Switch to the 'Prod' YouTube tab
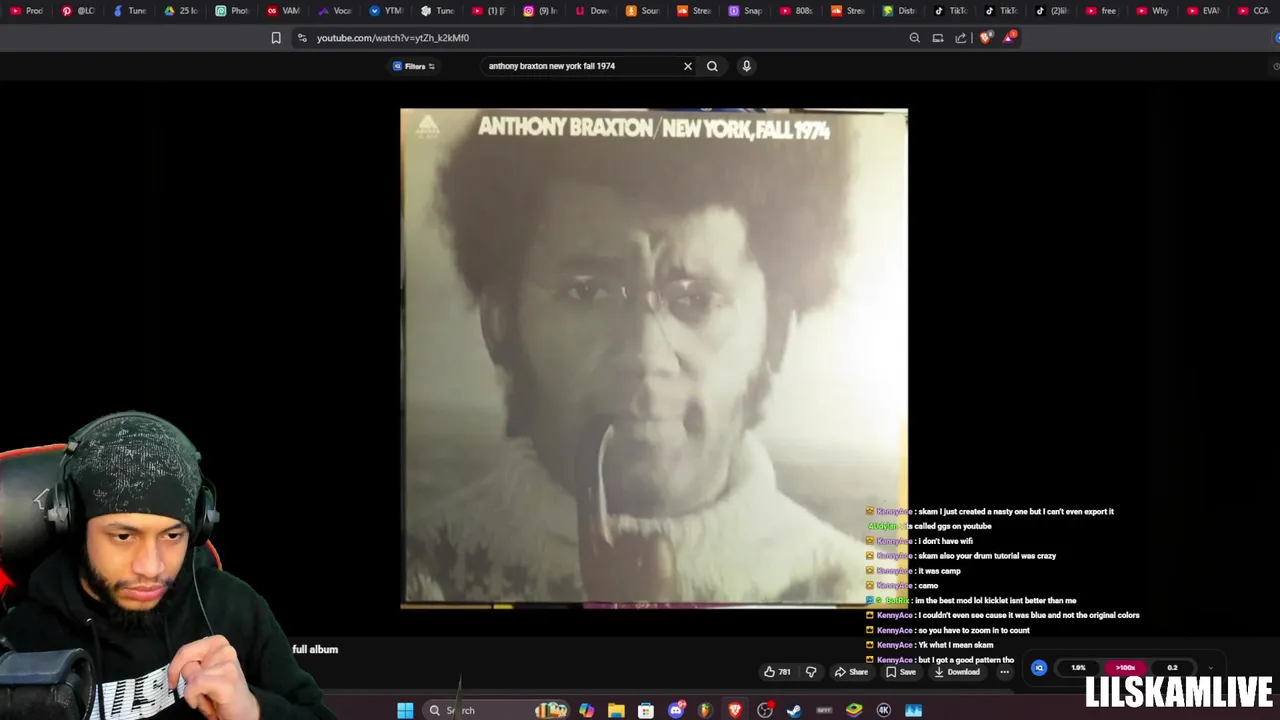 pos(27,11)
